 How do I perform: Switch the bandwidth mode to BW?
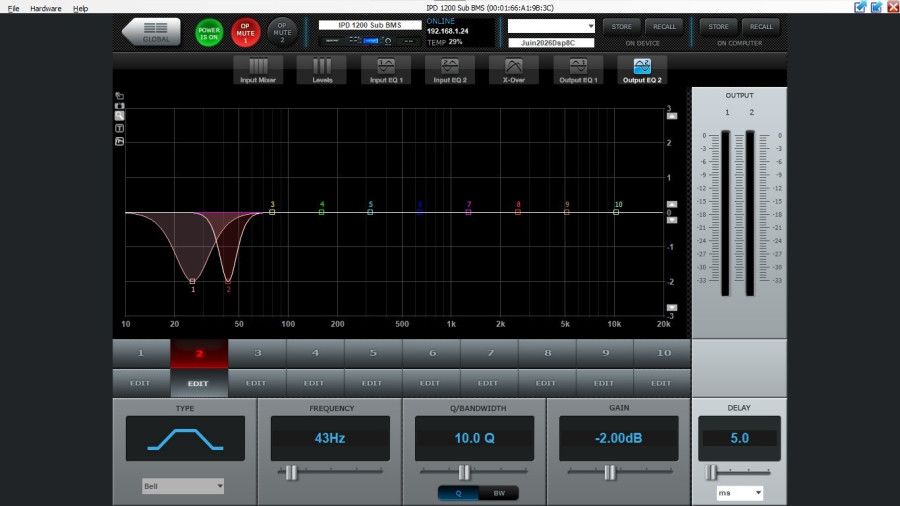[499, 493]
